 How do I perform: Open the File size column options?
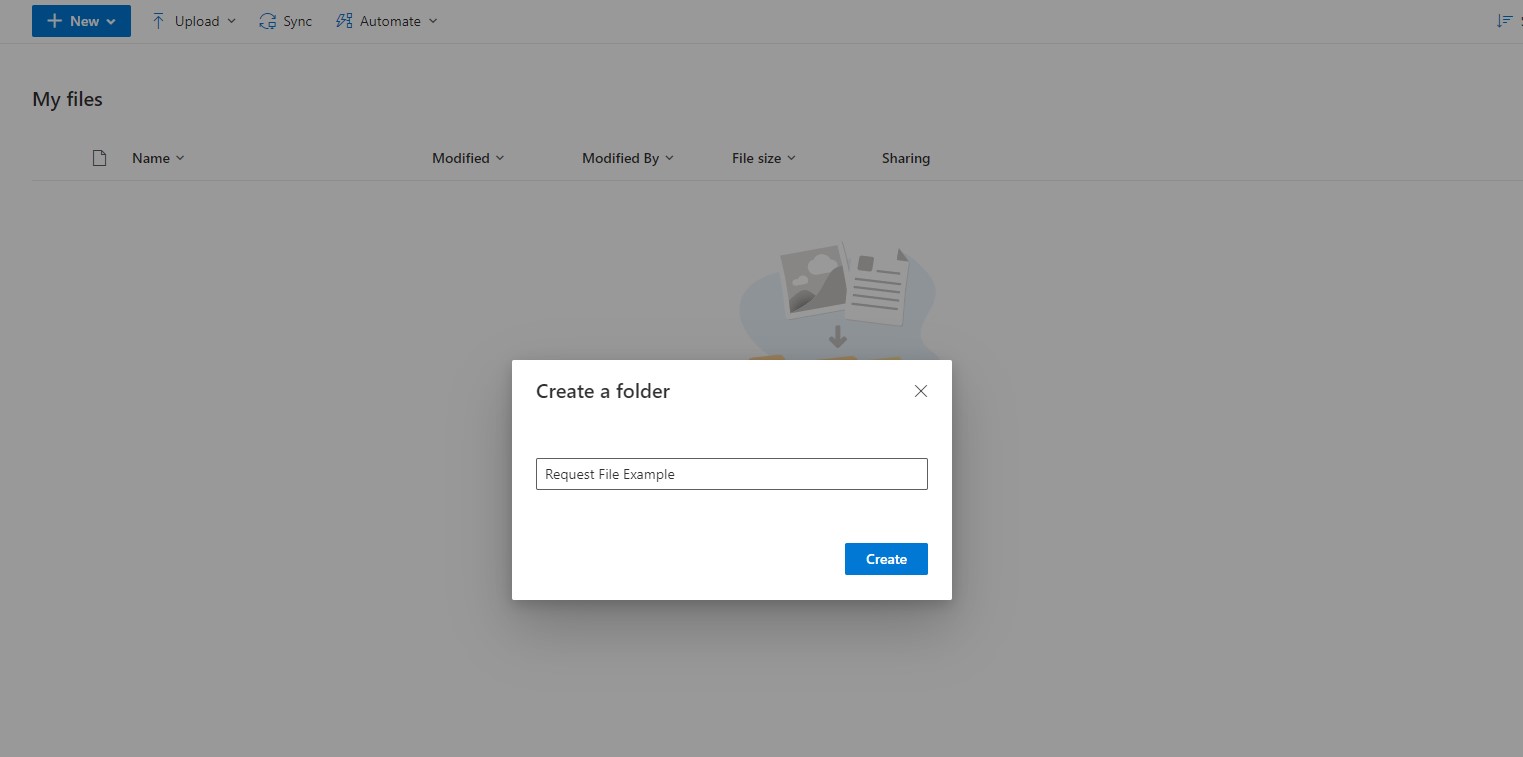(792, 158)
